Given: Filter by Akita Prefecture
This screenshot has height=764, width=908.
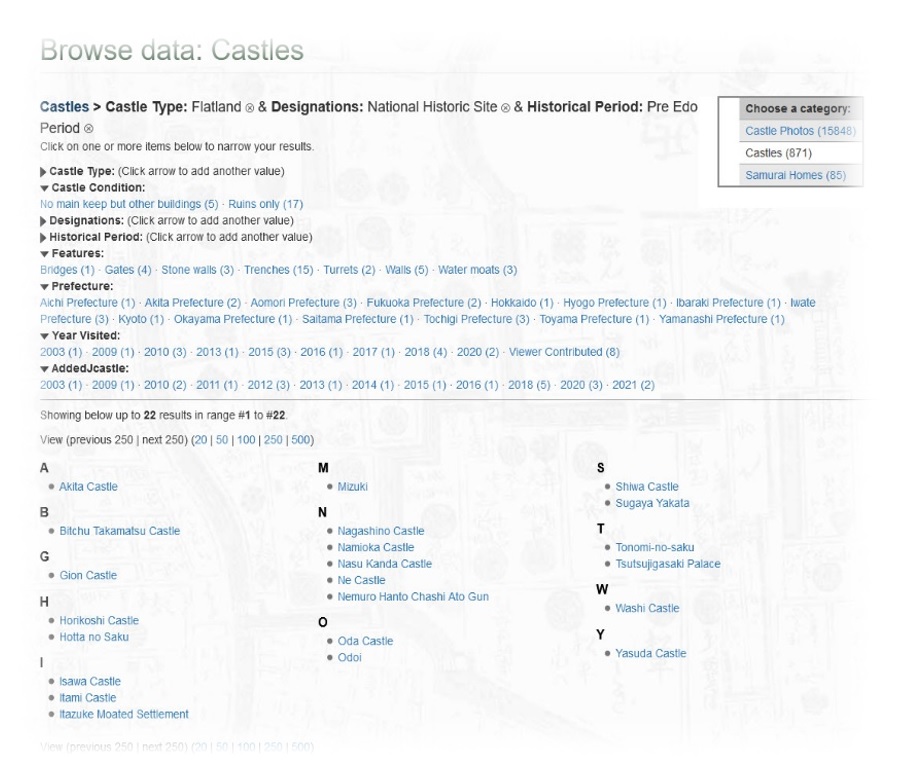Looking at the screenshot, I should 193,303.
